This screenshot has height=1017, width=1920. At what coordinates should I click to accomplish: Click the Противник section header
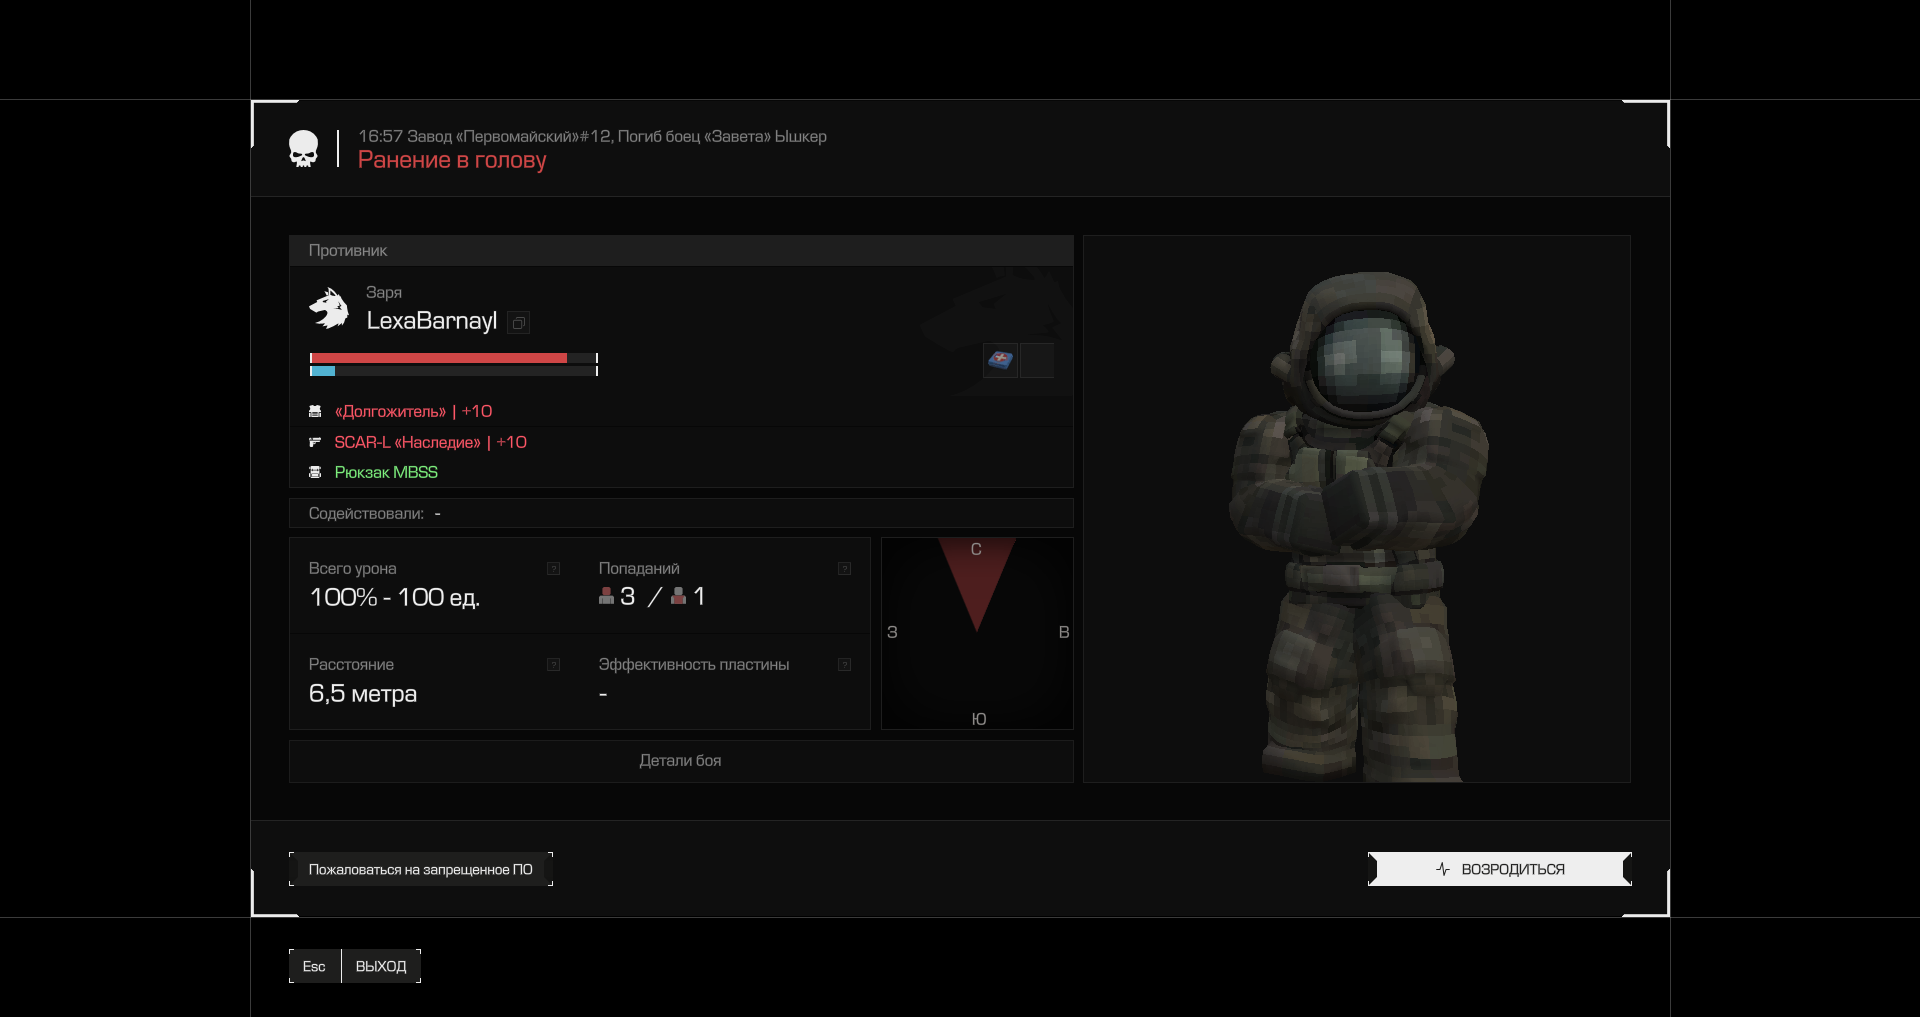pyautogui.click(x=681, y=251)
